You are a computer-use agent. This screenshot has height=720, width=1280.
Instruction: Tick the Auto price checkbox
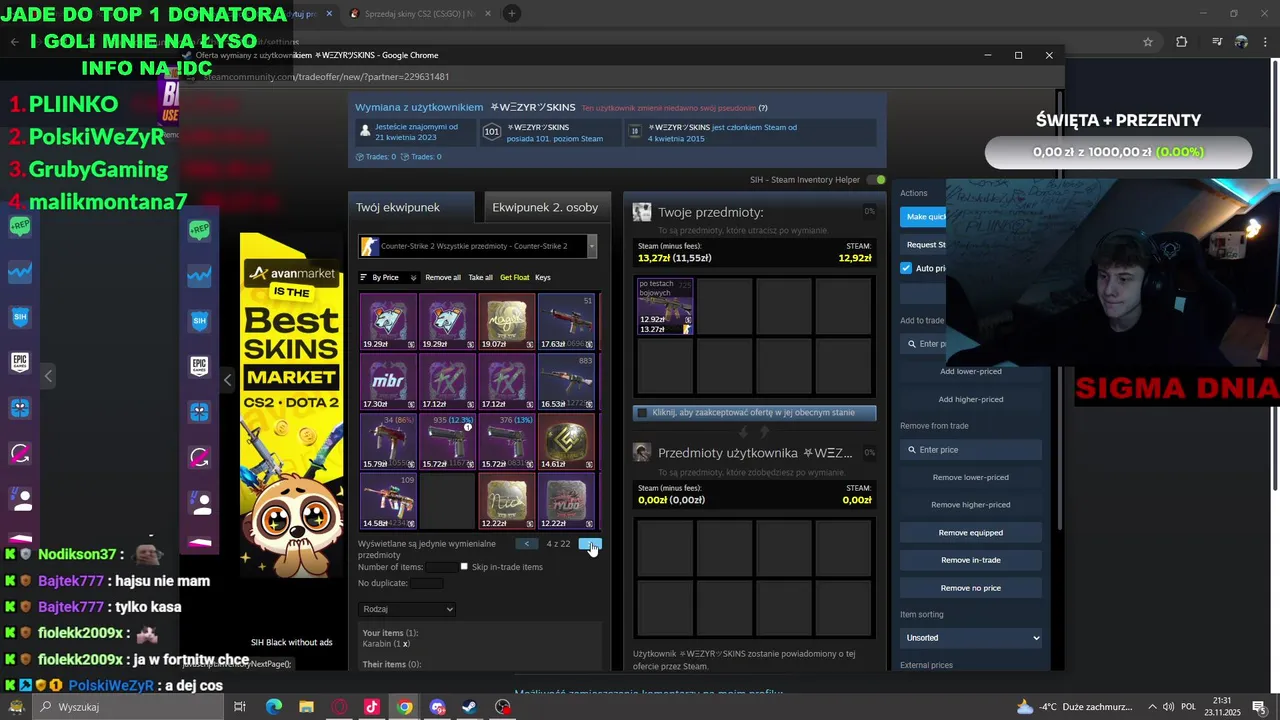coord(906,268)
